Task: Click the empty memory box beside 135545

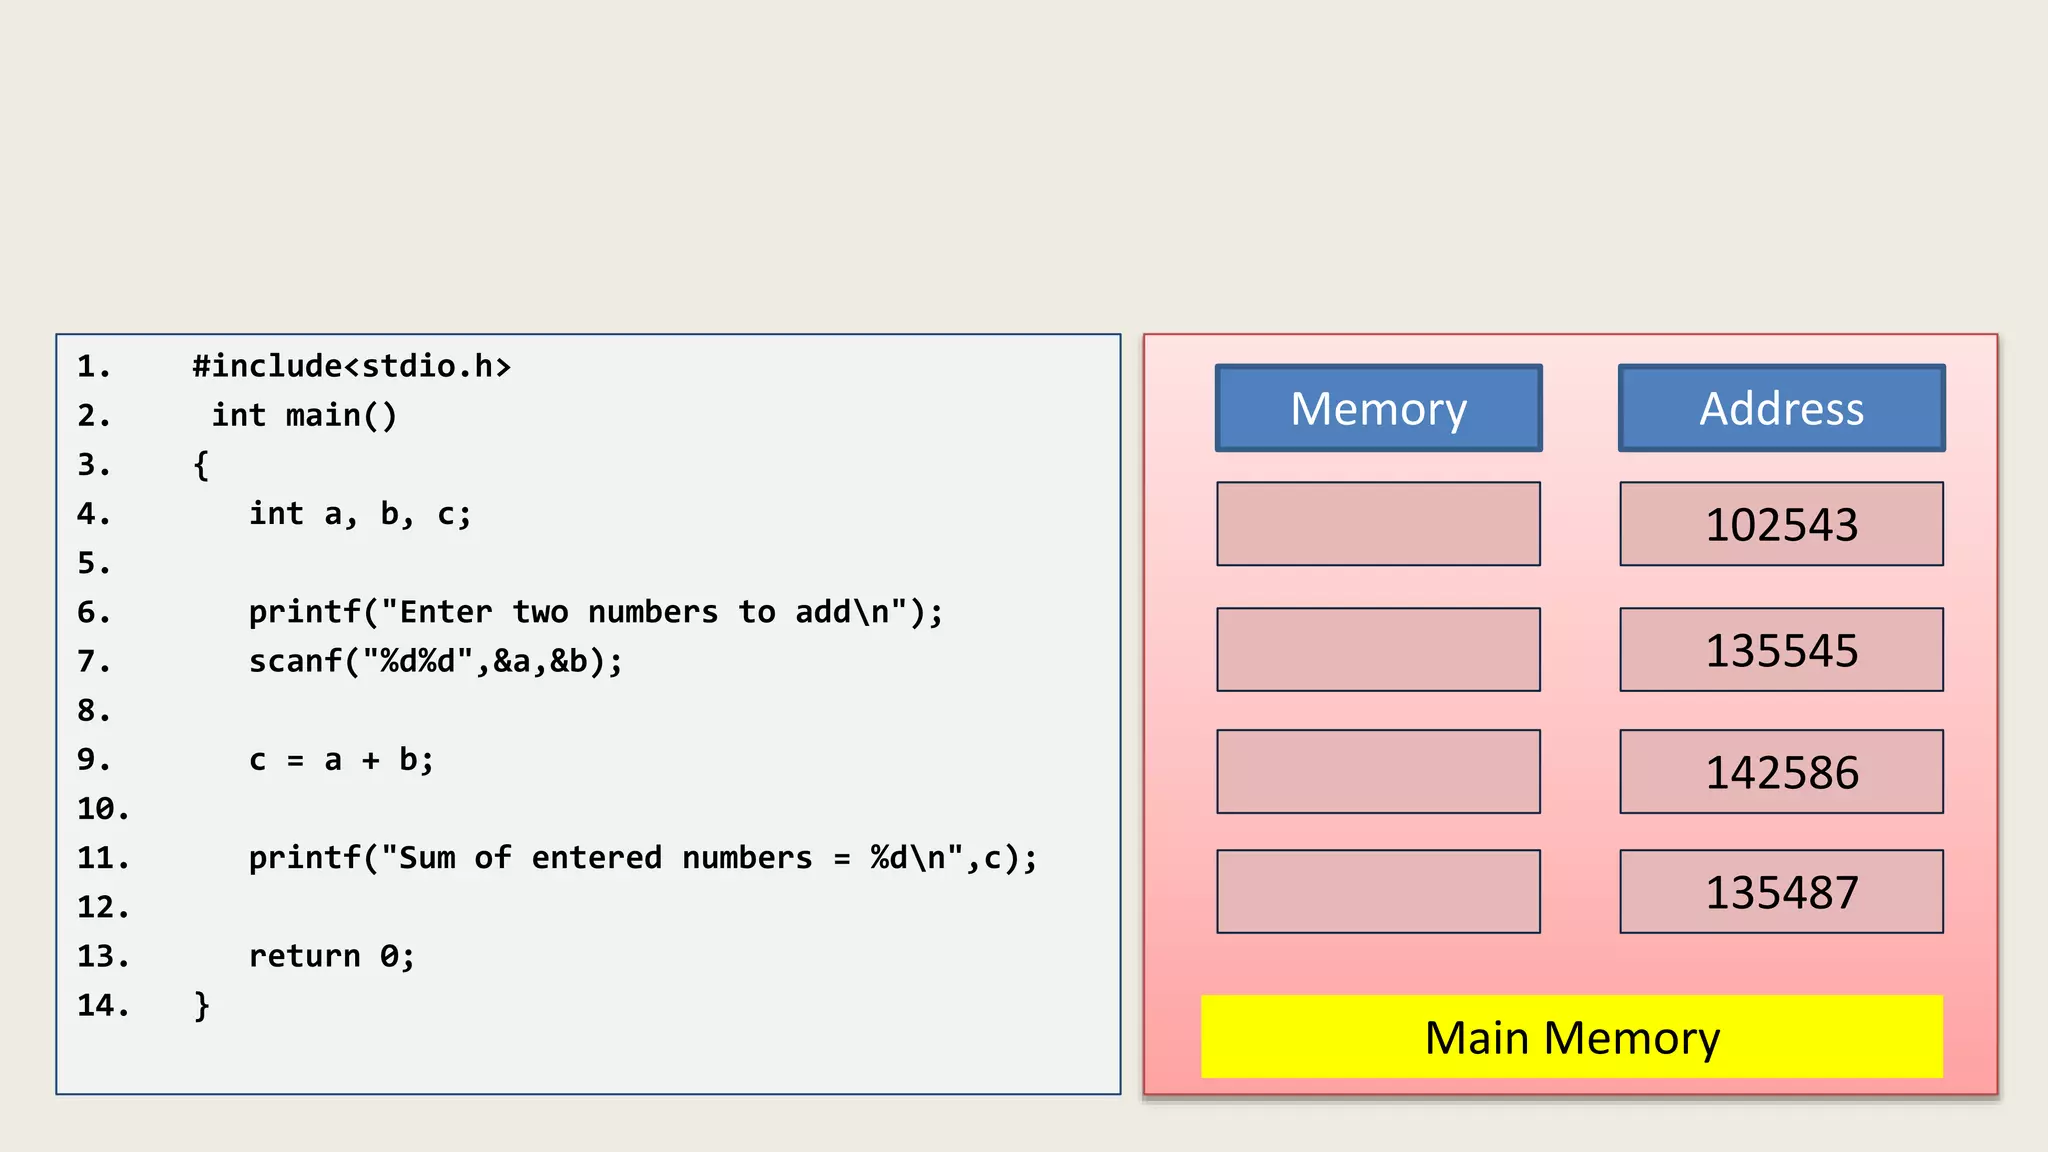Action: (x=1378, y=650)
